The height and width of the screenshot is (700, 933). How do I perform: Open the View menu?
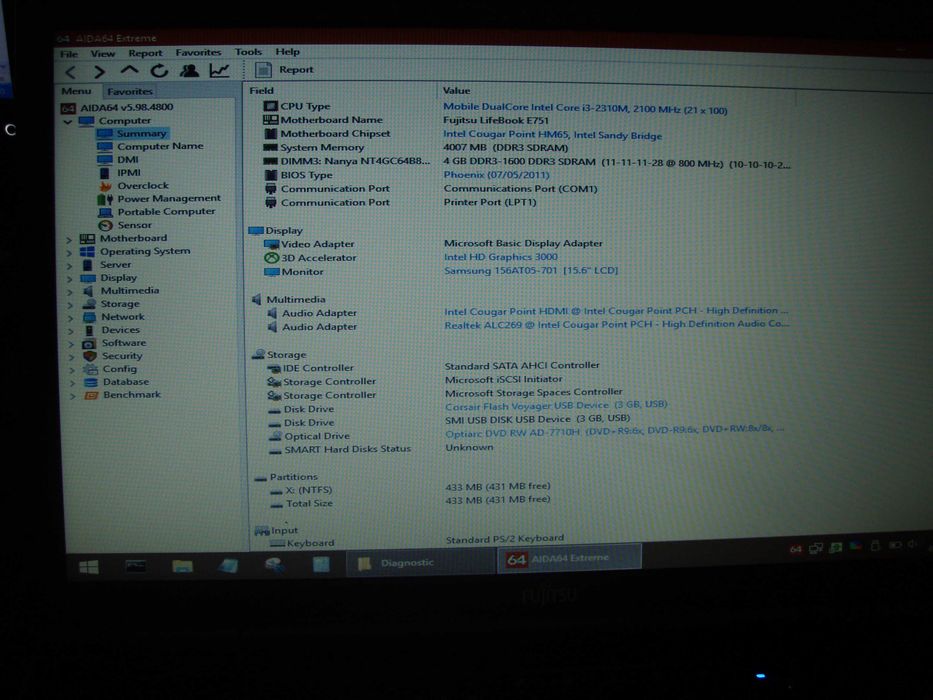(103, 54)
